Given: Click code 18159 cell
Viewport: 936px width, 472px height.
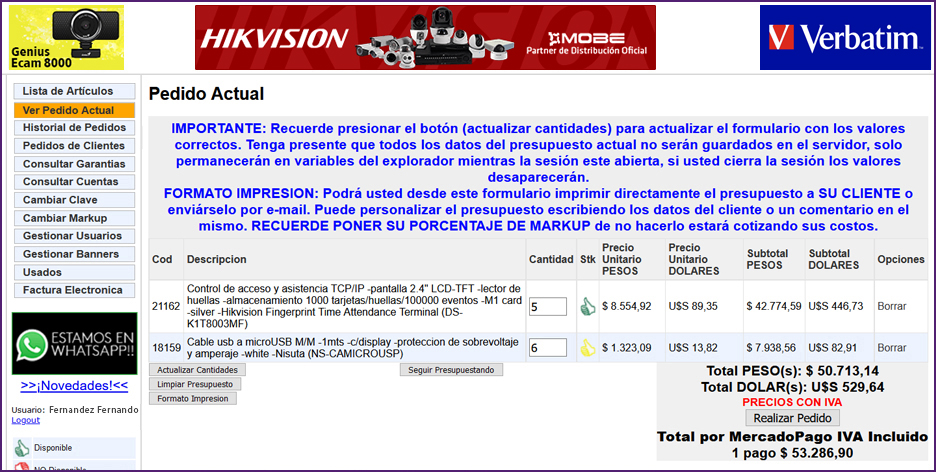Looking at the screenshot, I should [166, 347].
